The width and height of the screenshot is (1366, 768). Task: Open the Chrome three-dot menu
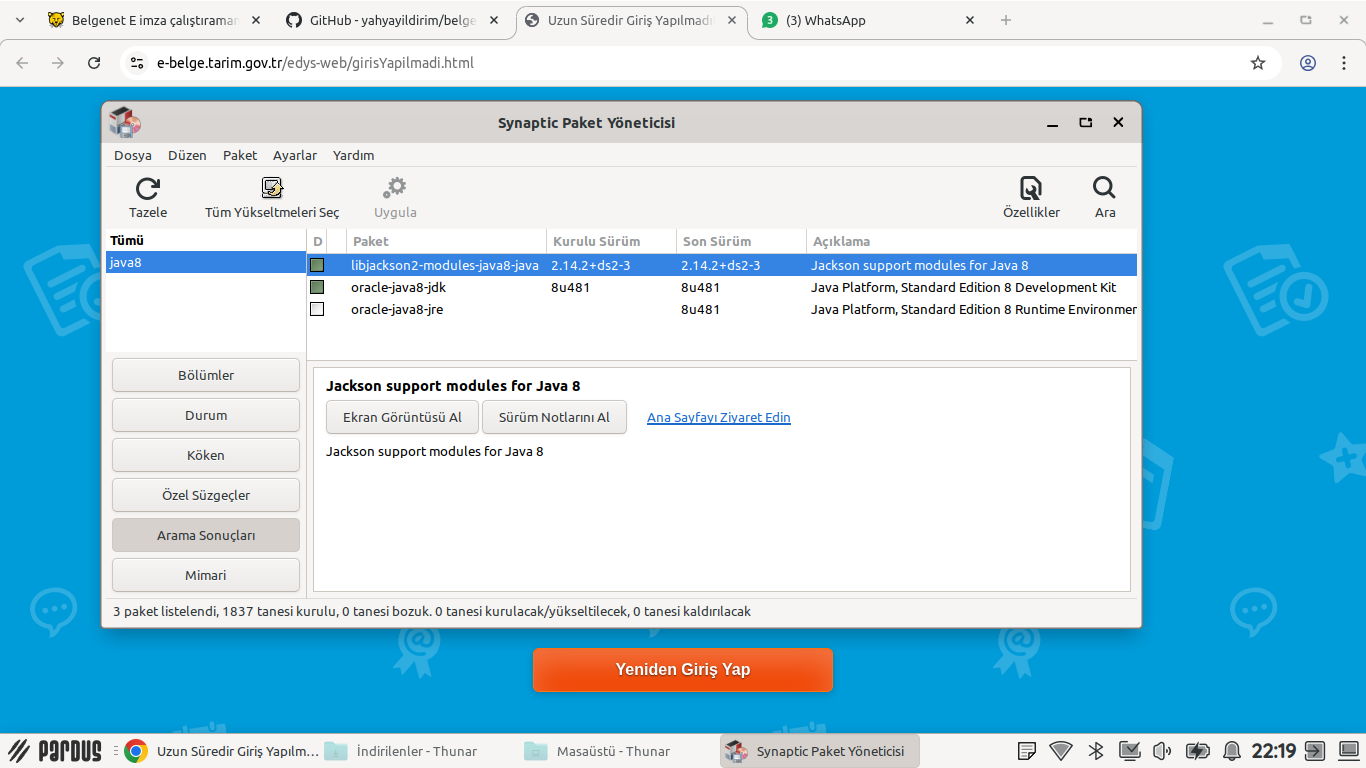click(1344, 63)
